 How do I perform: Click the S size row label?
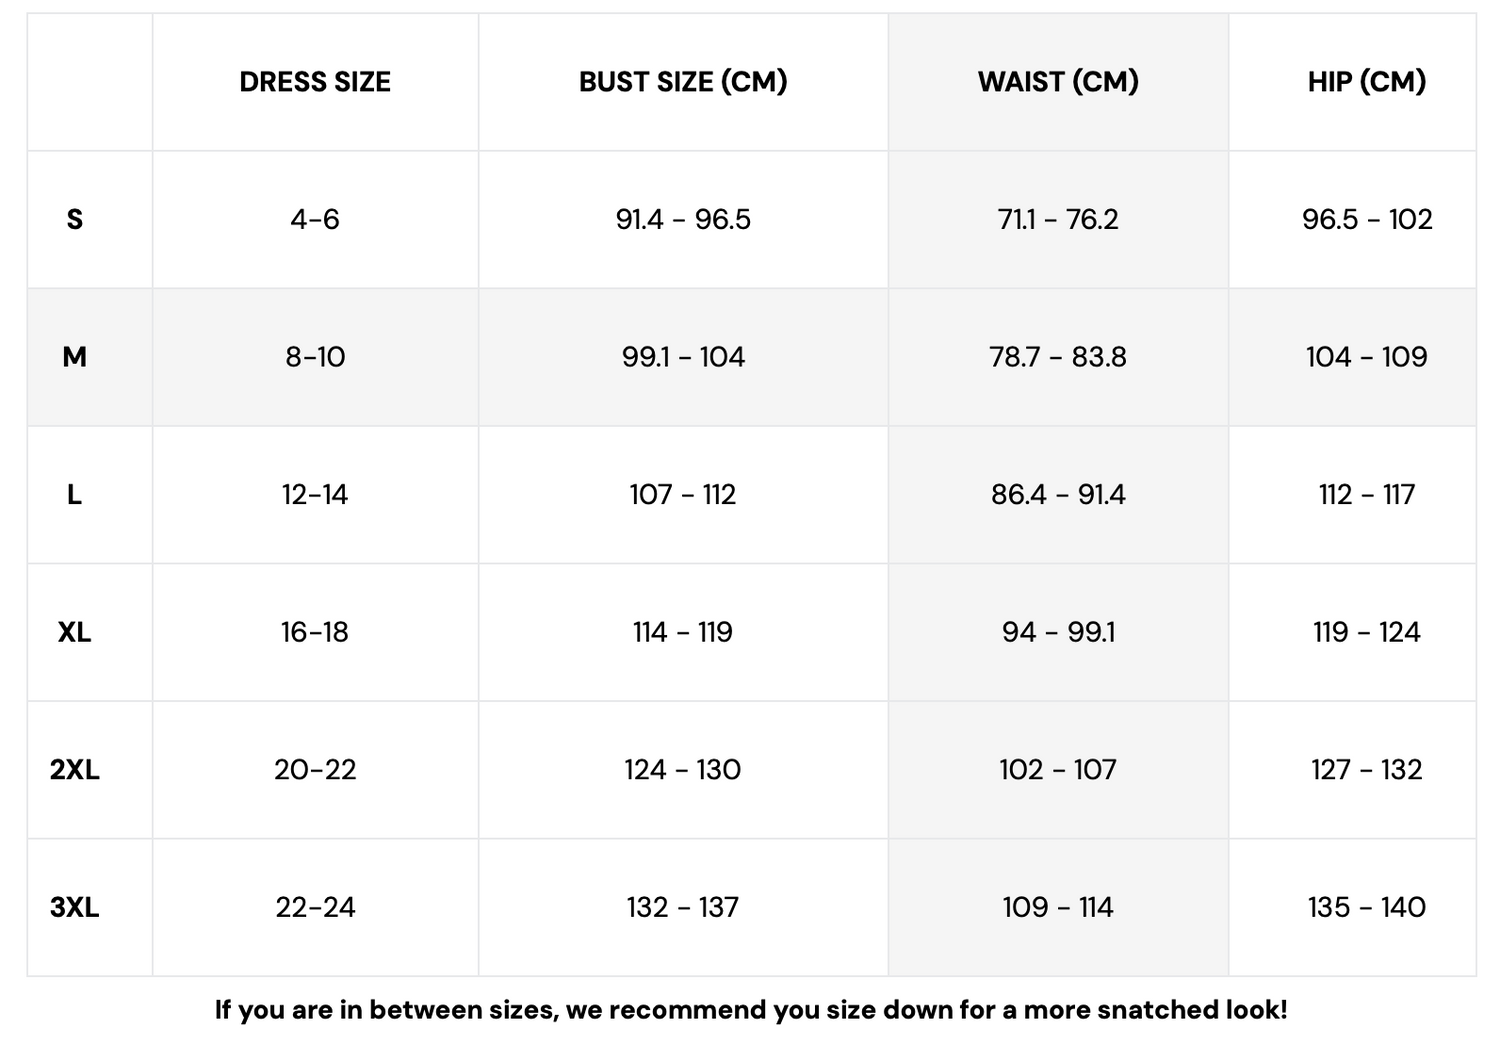pos(75,219)
